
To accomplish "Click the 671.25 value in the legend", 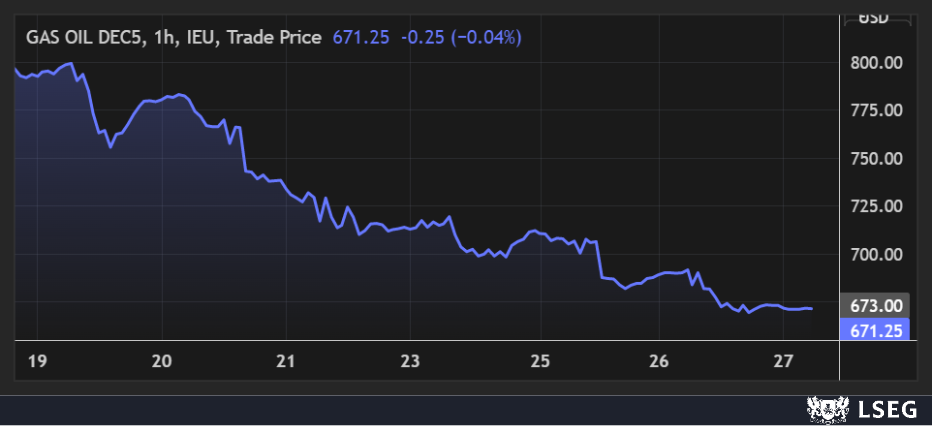I will coord(361,38).
